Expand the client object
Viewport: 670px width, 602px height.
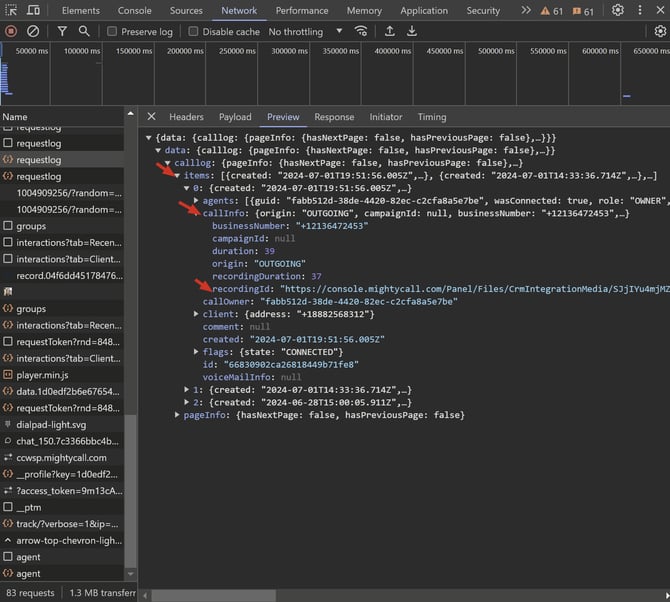pos(196,314)
